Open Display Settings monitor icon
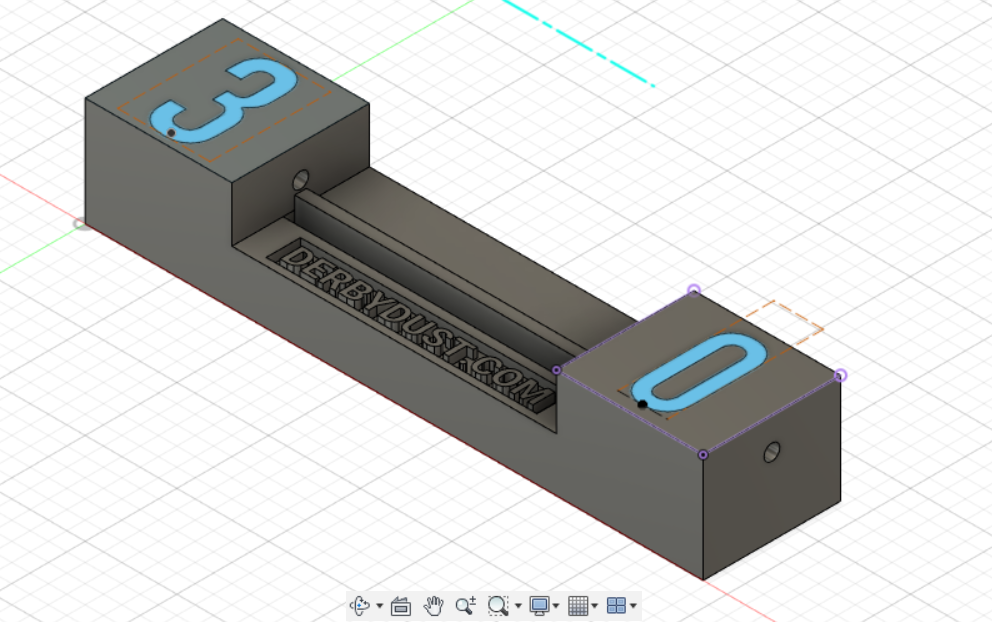This screenshot has height=622, width=992. click(x=540, y=605)
